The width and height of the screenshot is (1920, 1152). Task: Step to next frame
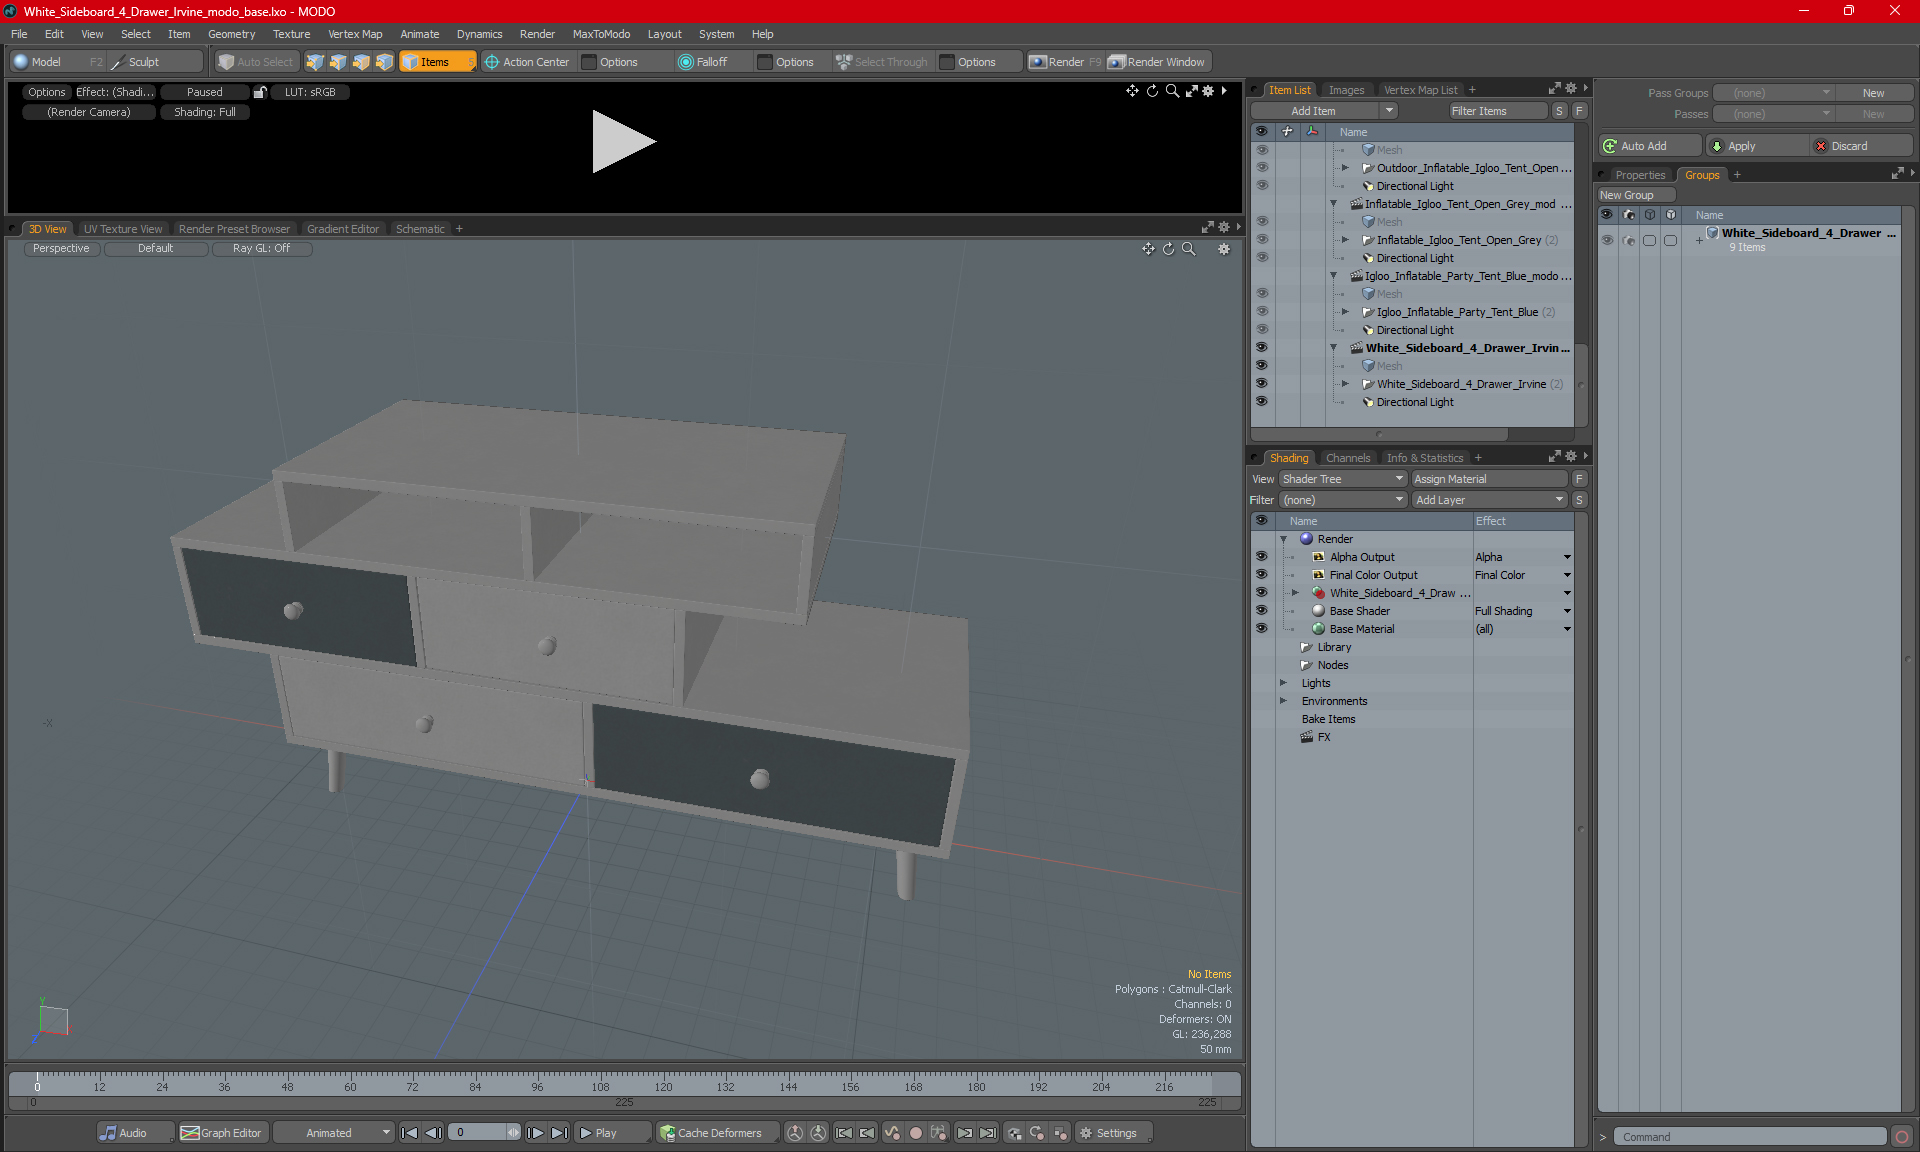pyautogui.click(x=536, y=1133)
